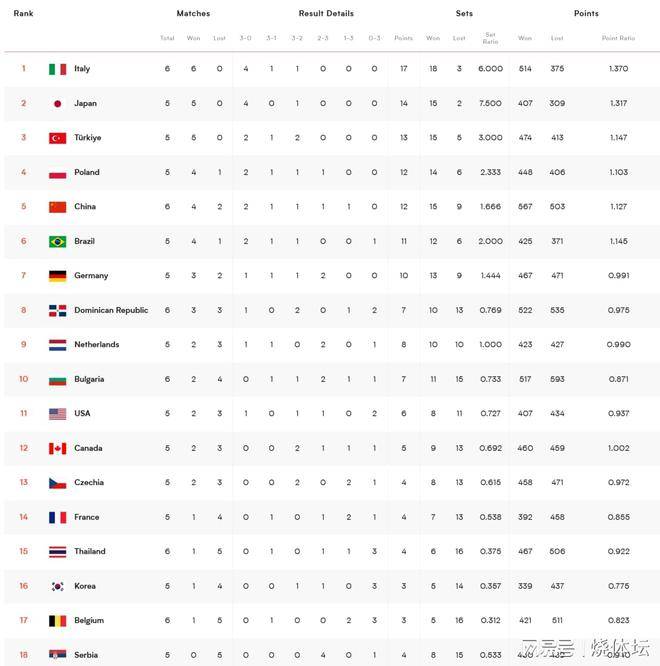This screenshot has width=660, height=666.
Task: Click the Italy flag icon
Action: (57, 69)
